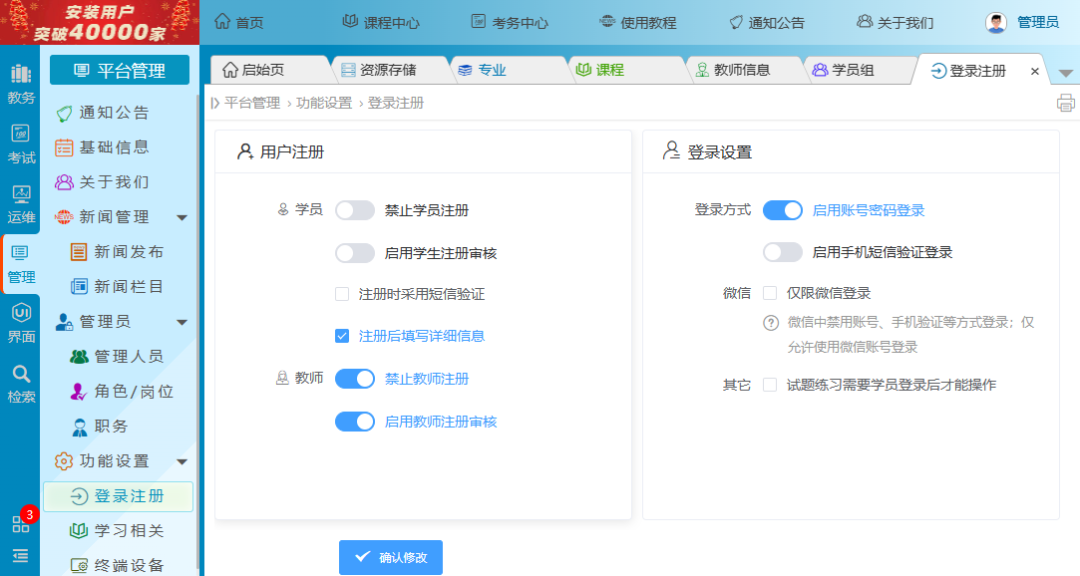
Task: Disable the 启用账号密码登录 switch
Action: pos(782,210)
